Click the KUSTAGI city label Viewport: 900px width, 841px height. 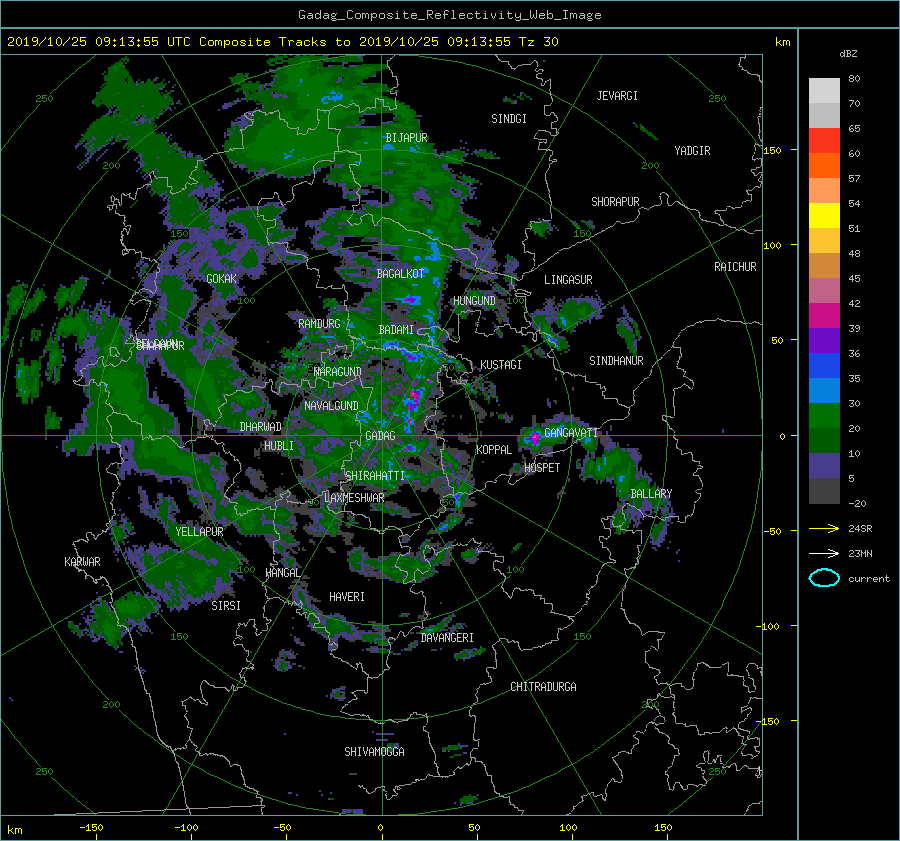[501, 365]
